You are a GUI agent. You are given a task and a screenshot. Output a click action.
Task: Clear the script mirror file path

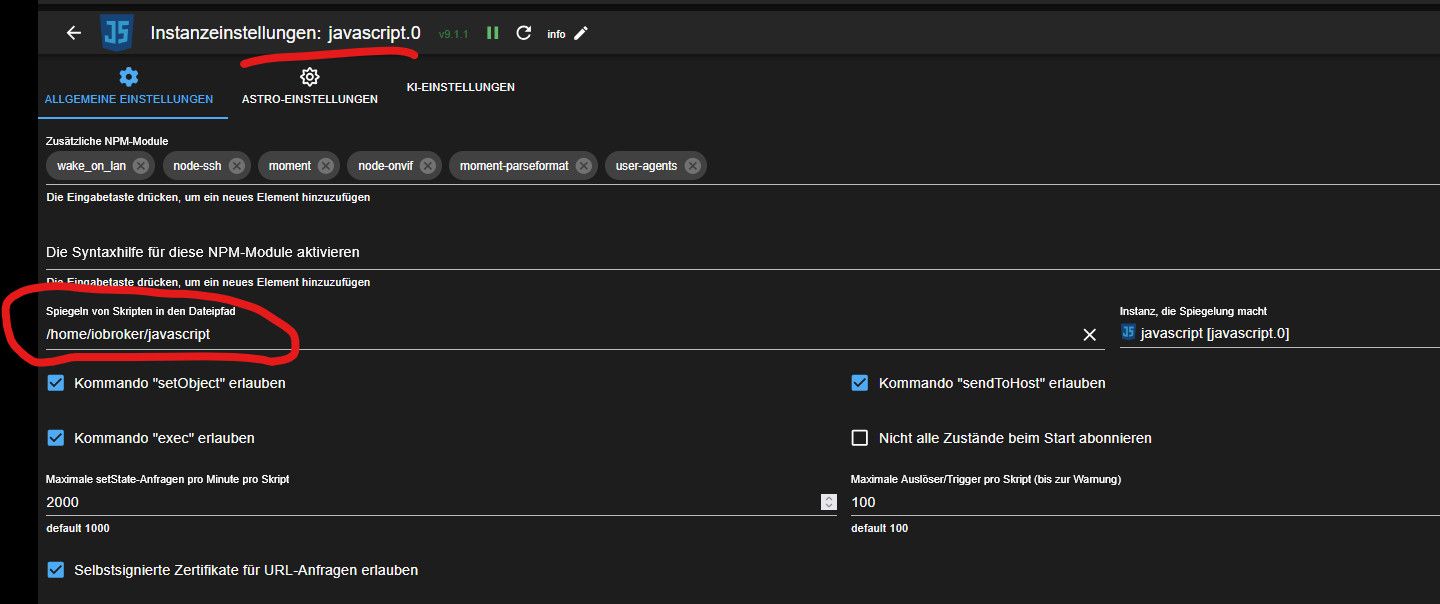click(x=1090, y=335)
